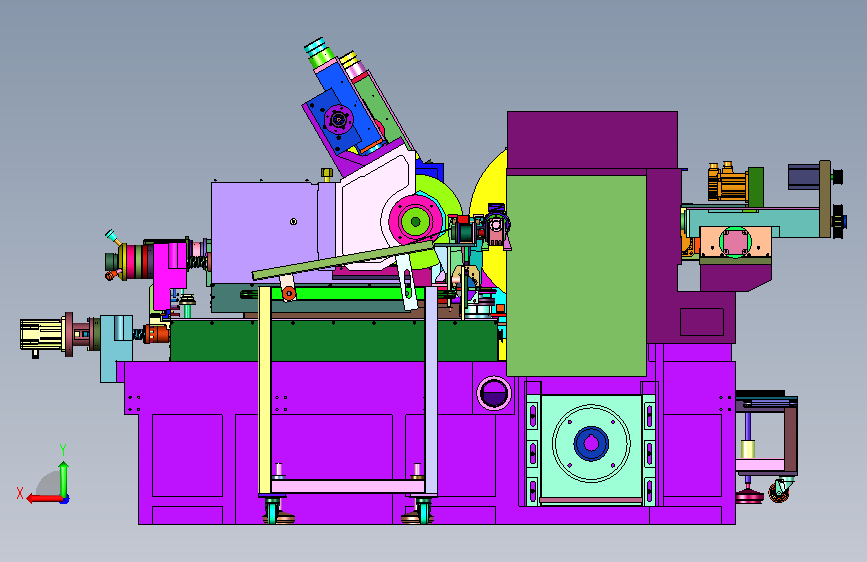Pick the caster wheel on the right-side cart
The width and height of the screenshot is (867, 562).
tap(780, 491)
